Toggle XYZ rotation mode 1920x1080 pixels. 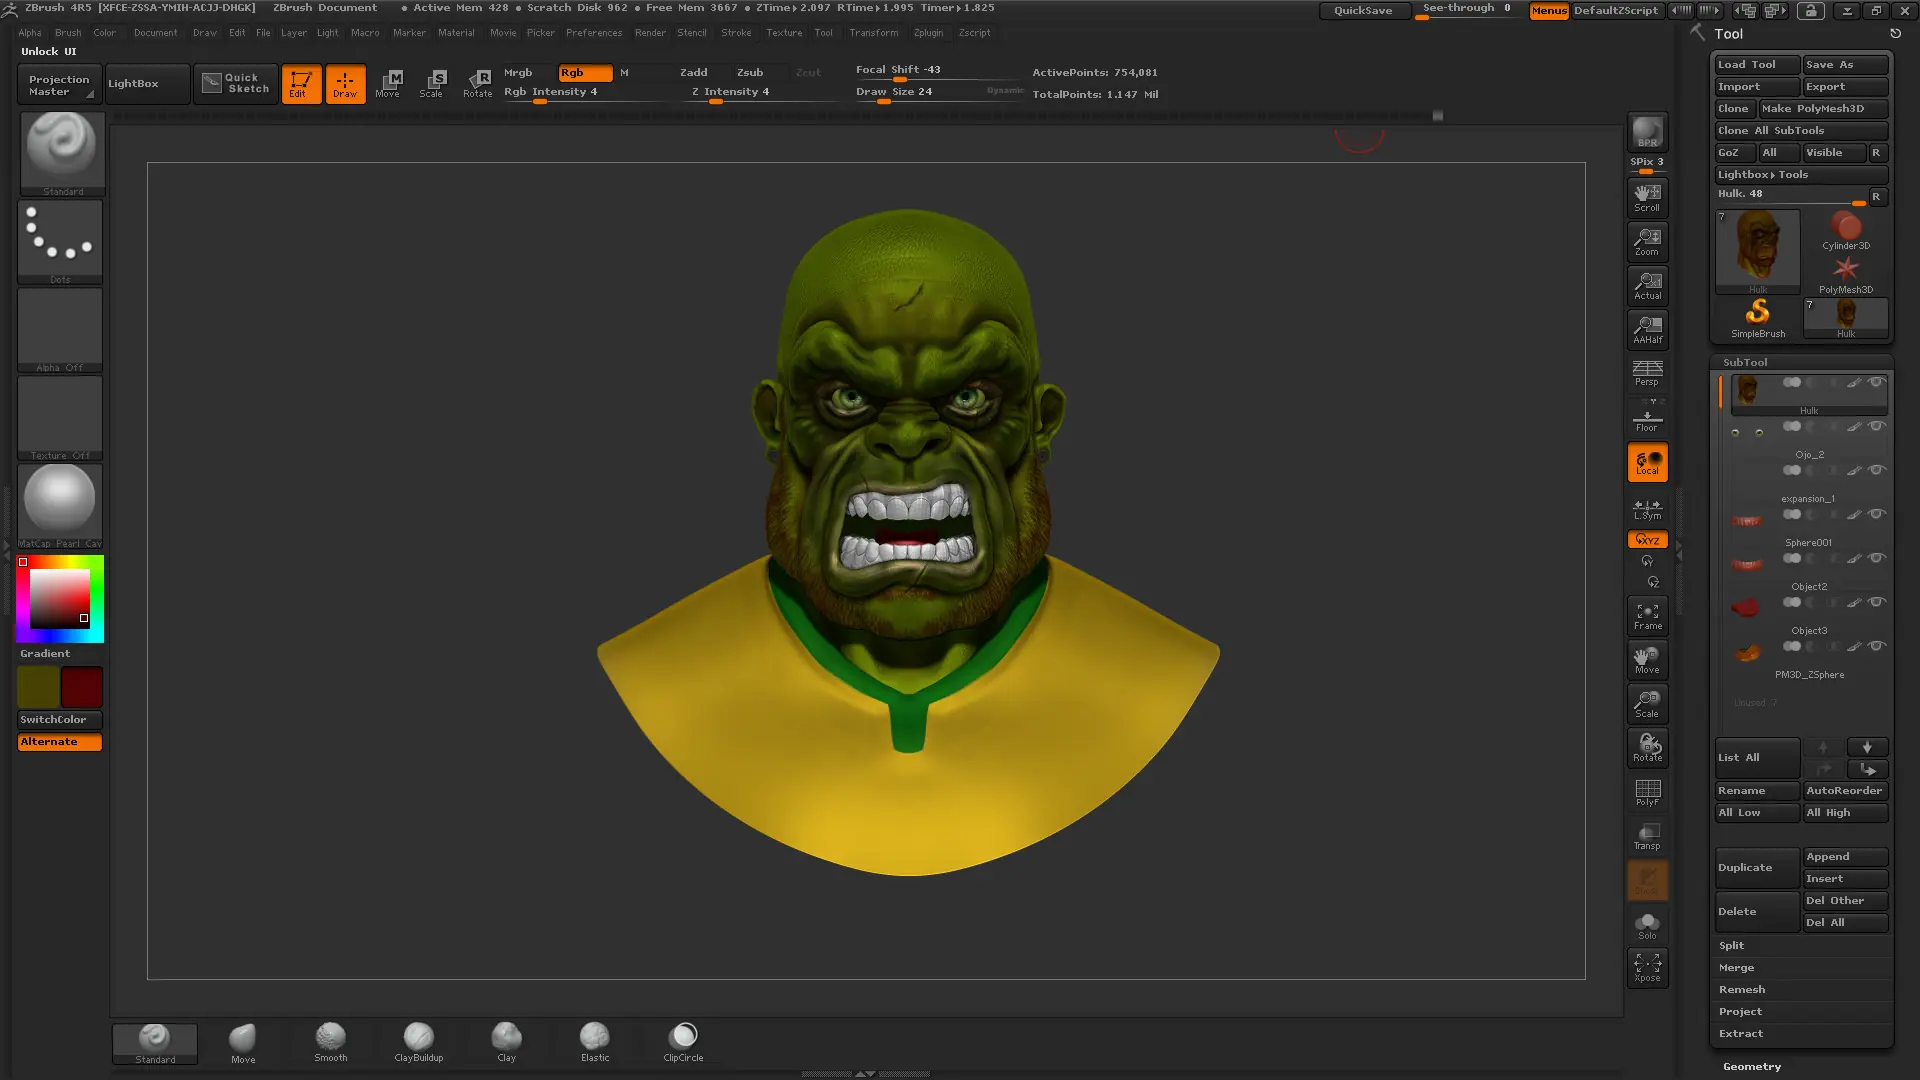[1647, 540]
